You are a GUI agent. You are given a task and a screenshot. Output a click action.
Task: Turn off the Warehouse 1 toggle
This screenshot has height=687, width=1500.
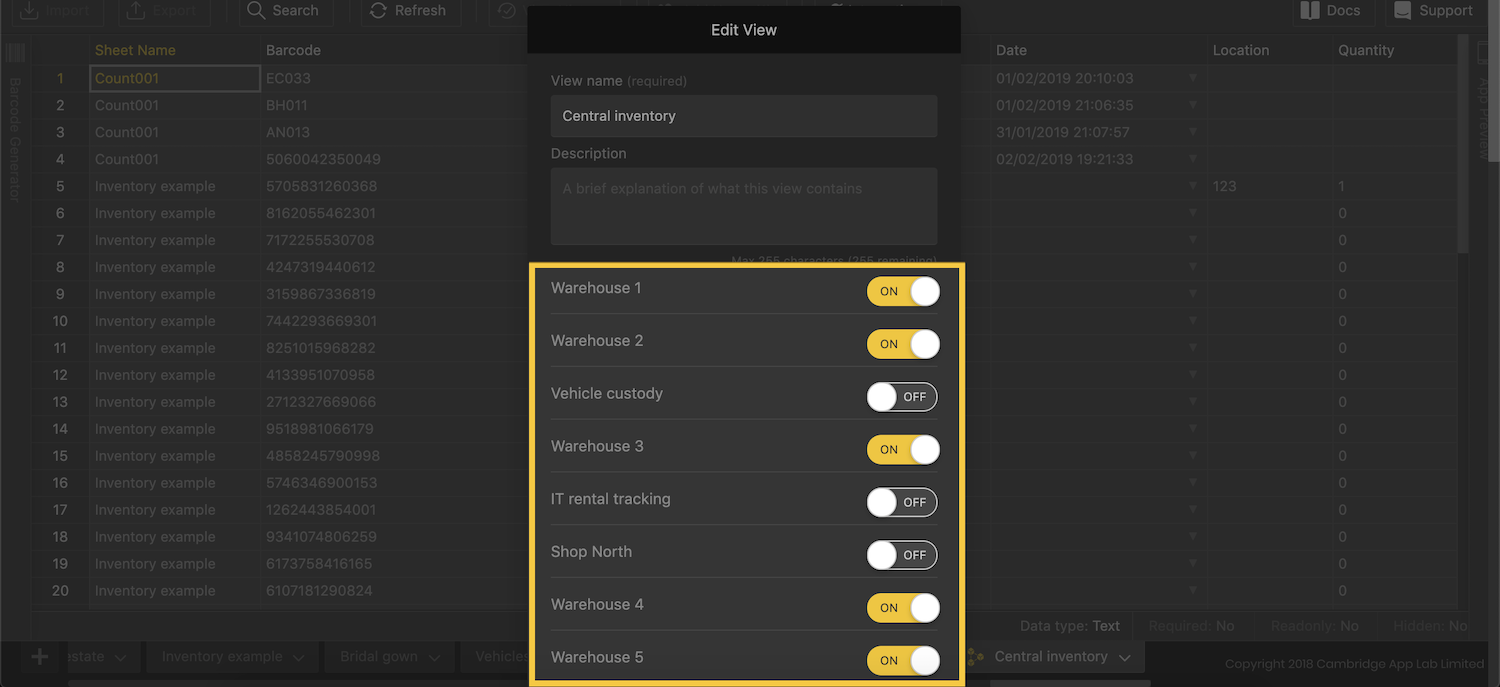(x=902, y=291)
